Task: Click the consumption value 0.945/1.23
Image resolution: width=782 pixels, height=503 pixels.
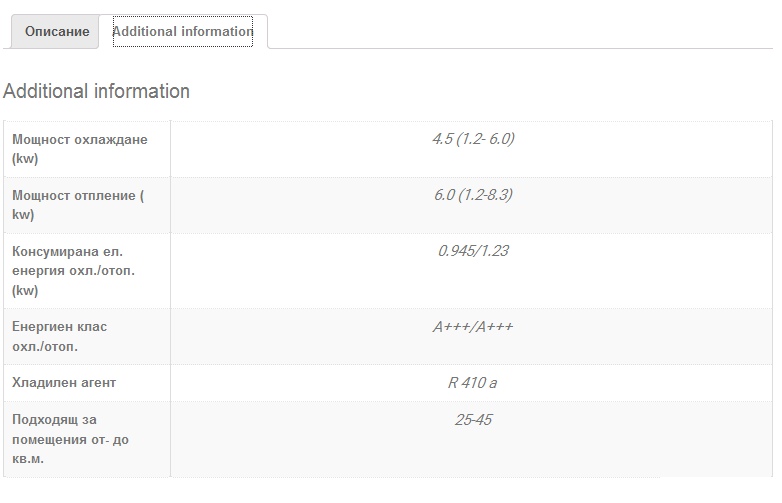Action: [x=473, y=251]
